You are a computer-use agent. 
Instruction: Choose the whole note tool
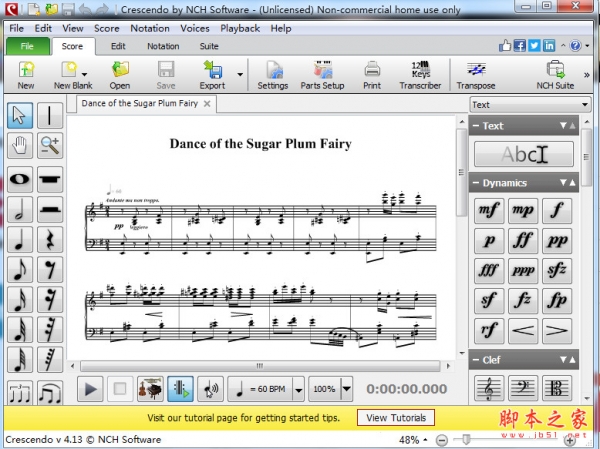pos(20,179)
